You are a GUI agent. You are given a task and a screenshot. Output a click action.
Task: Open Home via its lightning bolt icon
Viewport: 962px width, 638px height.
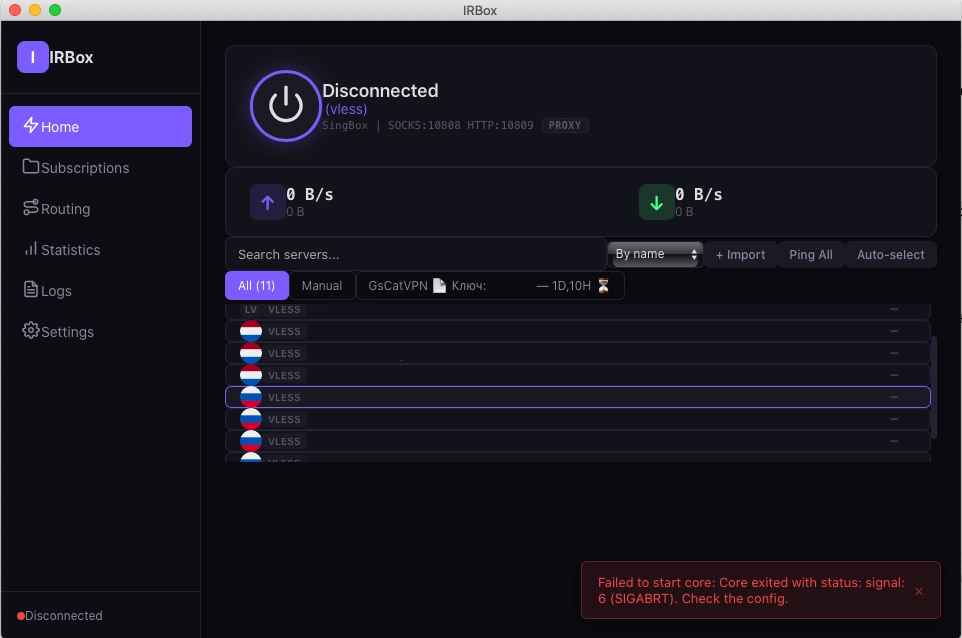[31, 125]
